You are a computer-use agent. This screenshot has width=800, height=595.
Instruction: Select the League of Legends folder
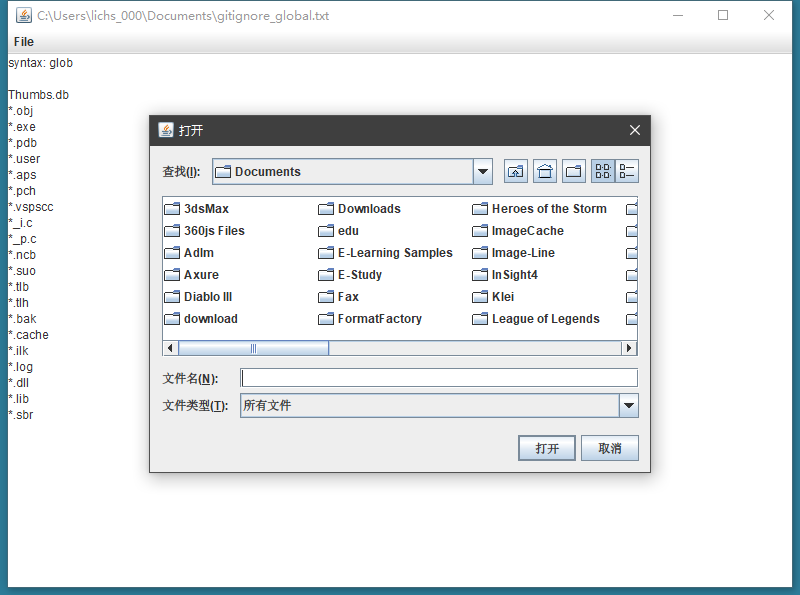pos(536,319)
